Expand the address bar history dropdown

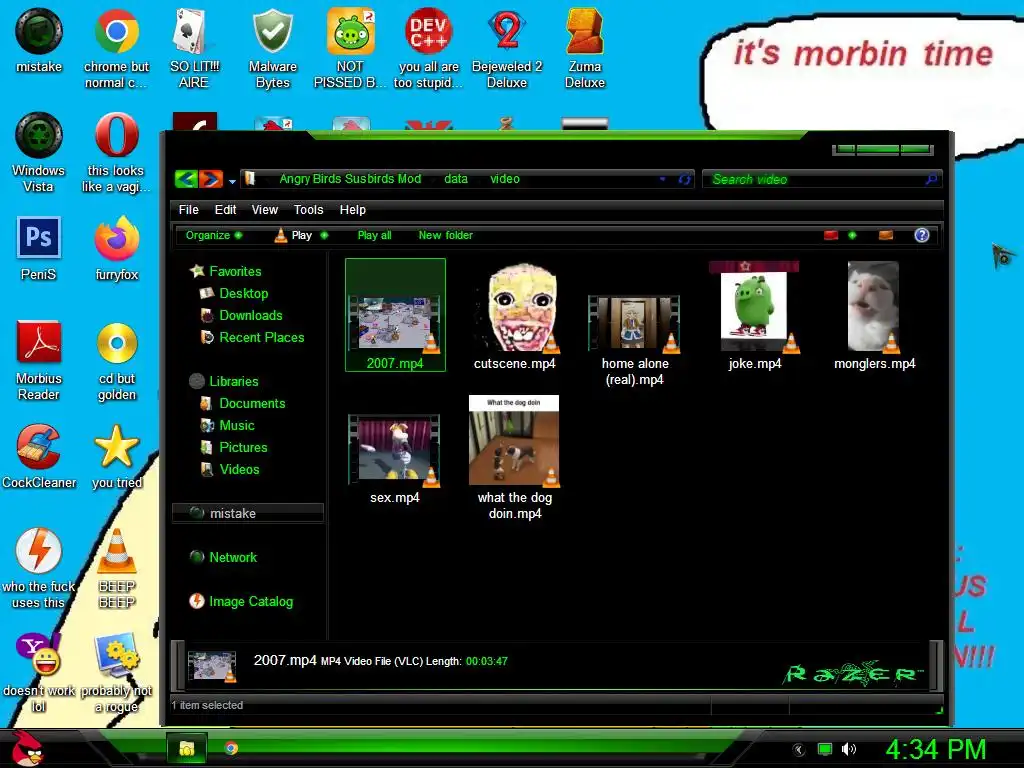click(x=662, y=179)
